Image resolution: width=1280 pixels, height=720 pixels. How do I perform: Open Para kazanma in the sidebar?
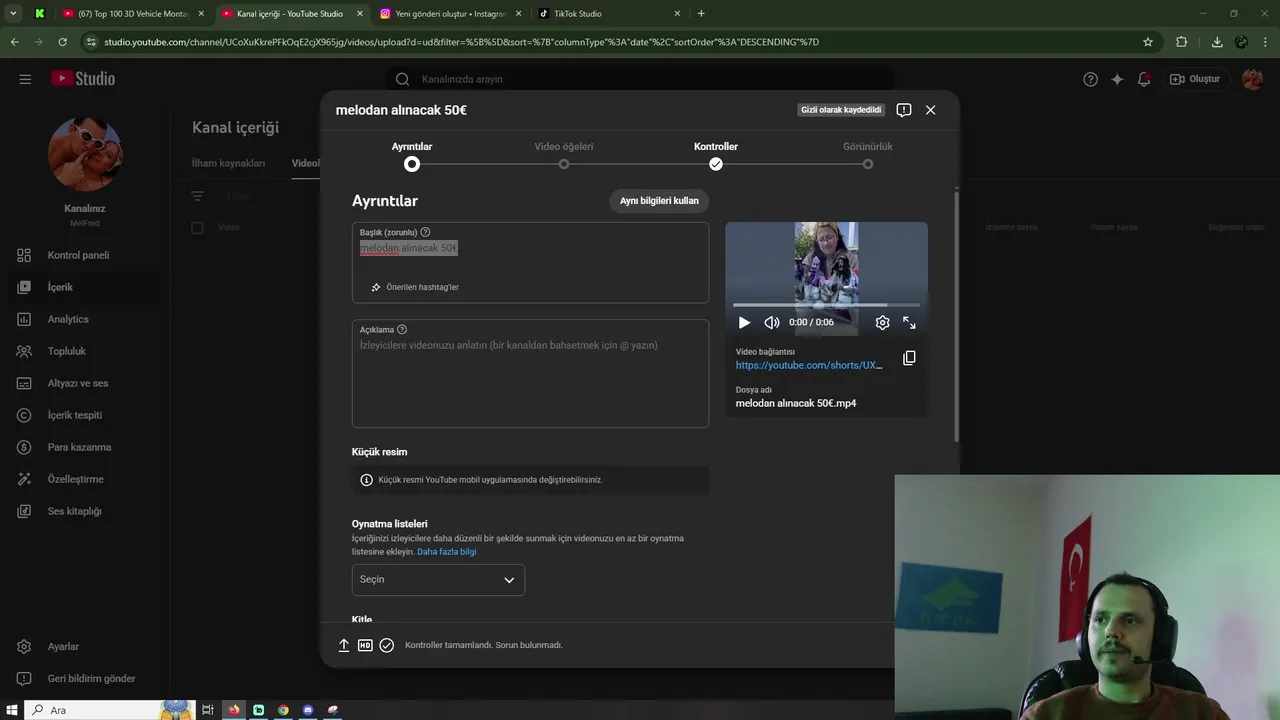click(78, 447)
